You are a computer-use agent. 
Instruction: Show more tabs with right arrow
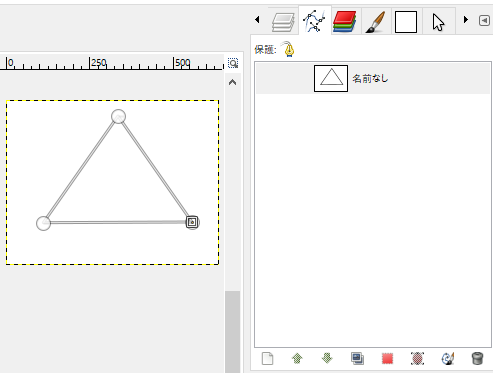[466, 20]
